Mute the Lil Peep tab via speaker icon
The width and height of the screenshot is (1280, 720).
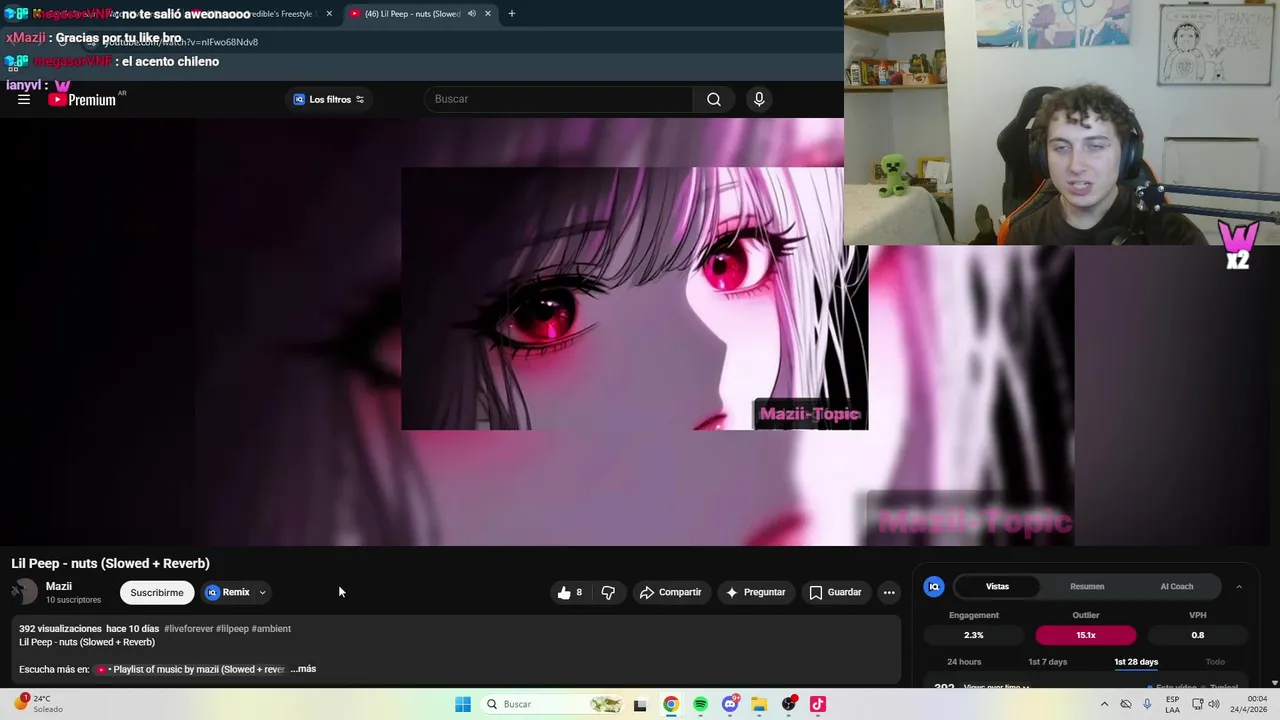pos(471,14)
